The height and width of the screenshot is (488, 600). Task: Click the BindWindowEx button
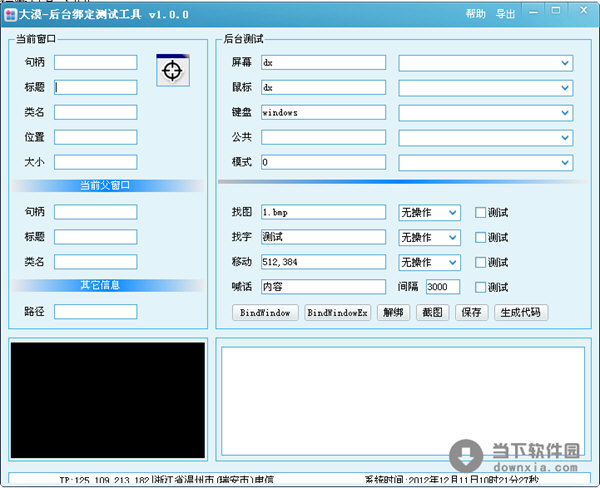pos(338,313)
